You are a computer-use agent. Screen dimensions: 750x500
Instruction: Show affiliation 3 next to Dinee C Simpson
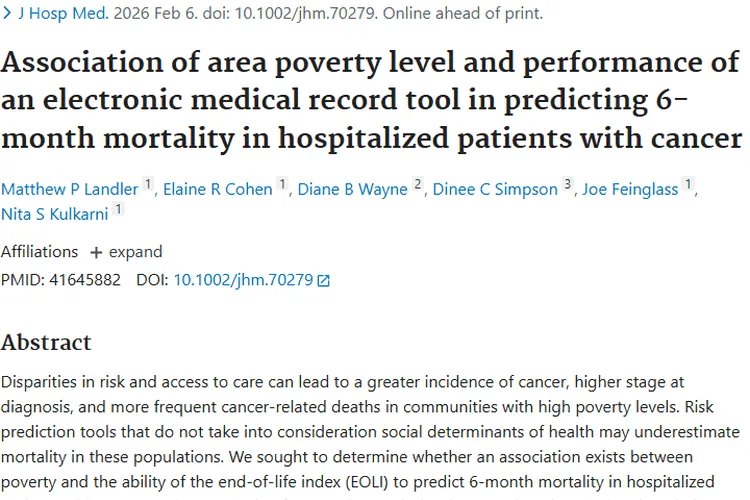tap(568, 185)
